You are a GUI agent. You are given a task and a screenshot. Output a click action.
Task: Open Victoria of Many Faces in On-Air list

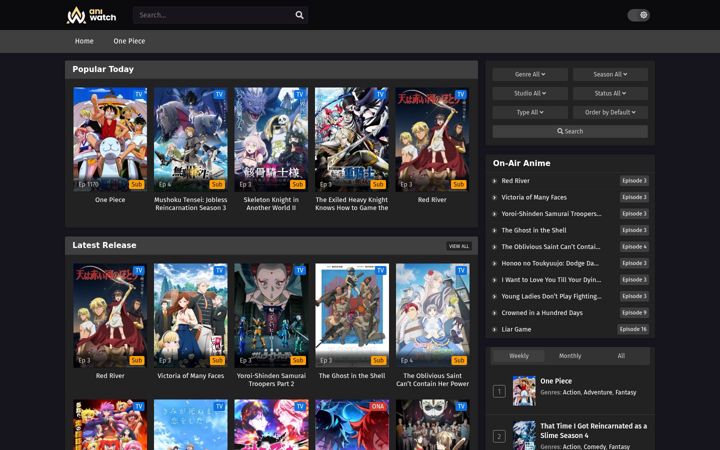(x=534, y=197)
